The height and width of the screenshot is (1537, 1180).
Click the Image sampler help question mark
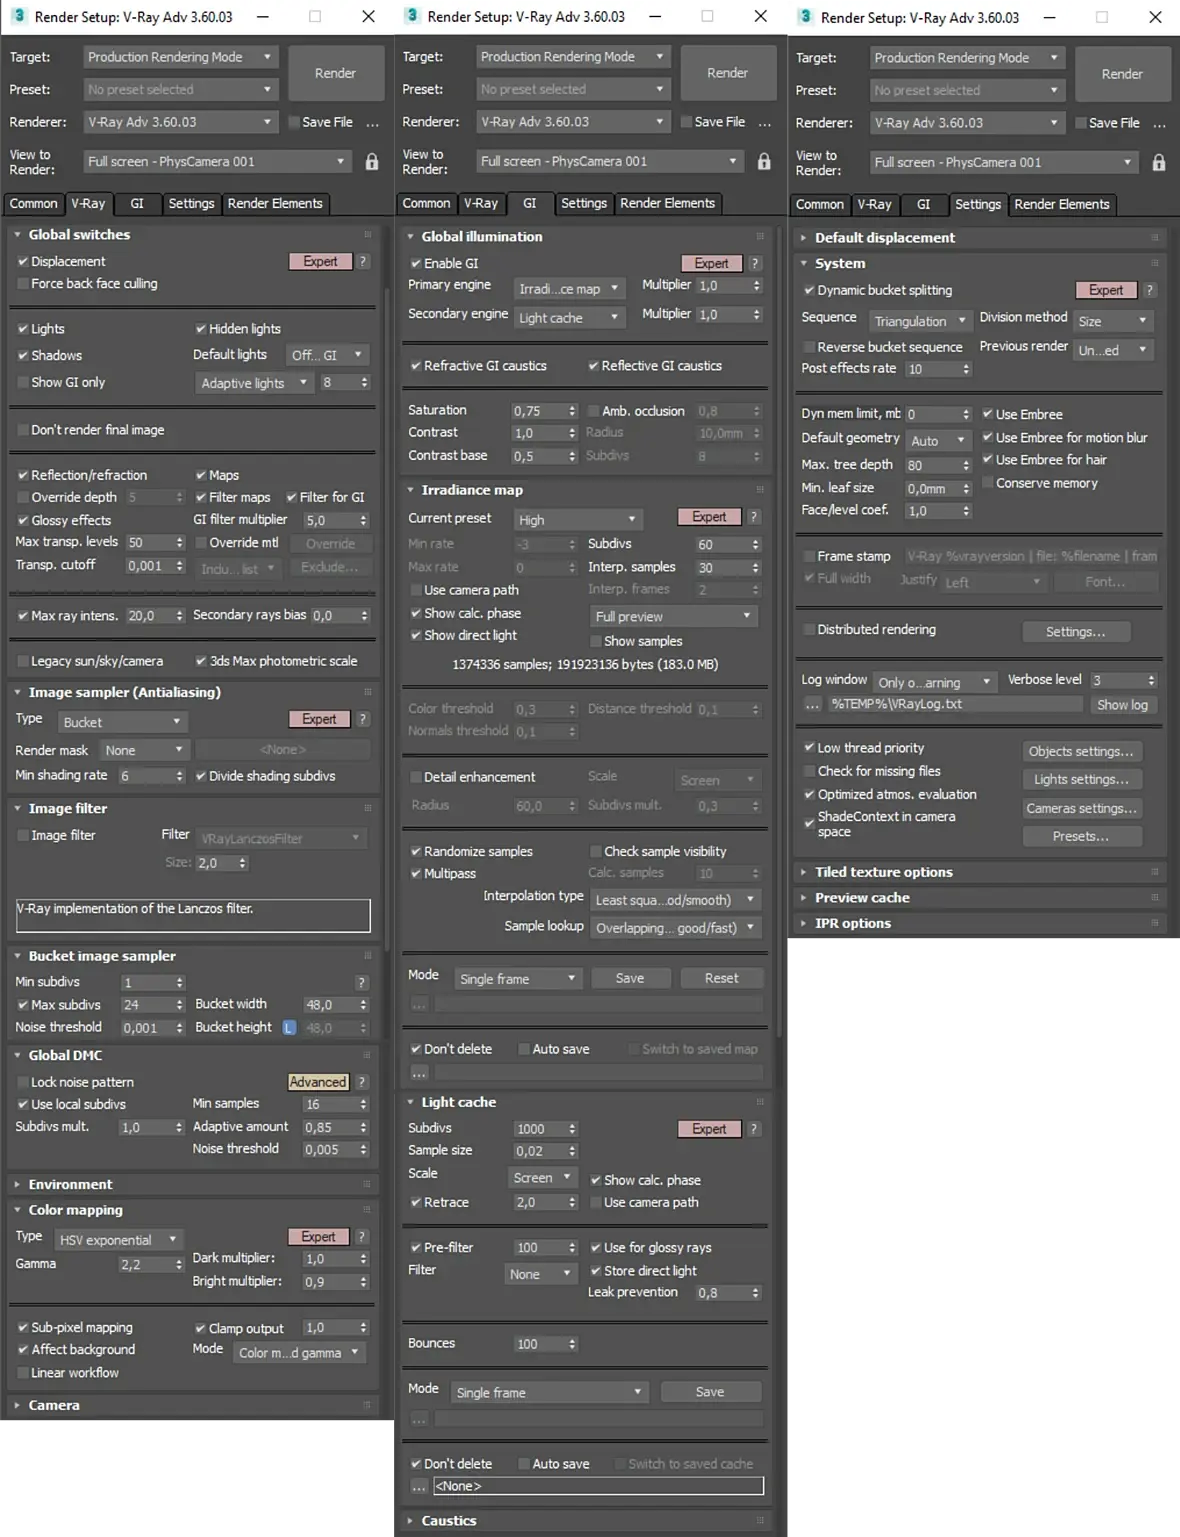(363, 719)
